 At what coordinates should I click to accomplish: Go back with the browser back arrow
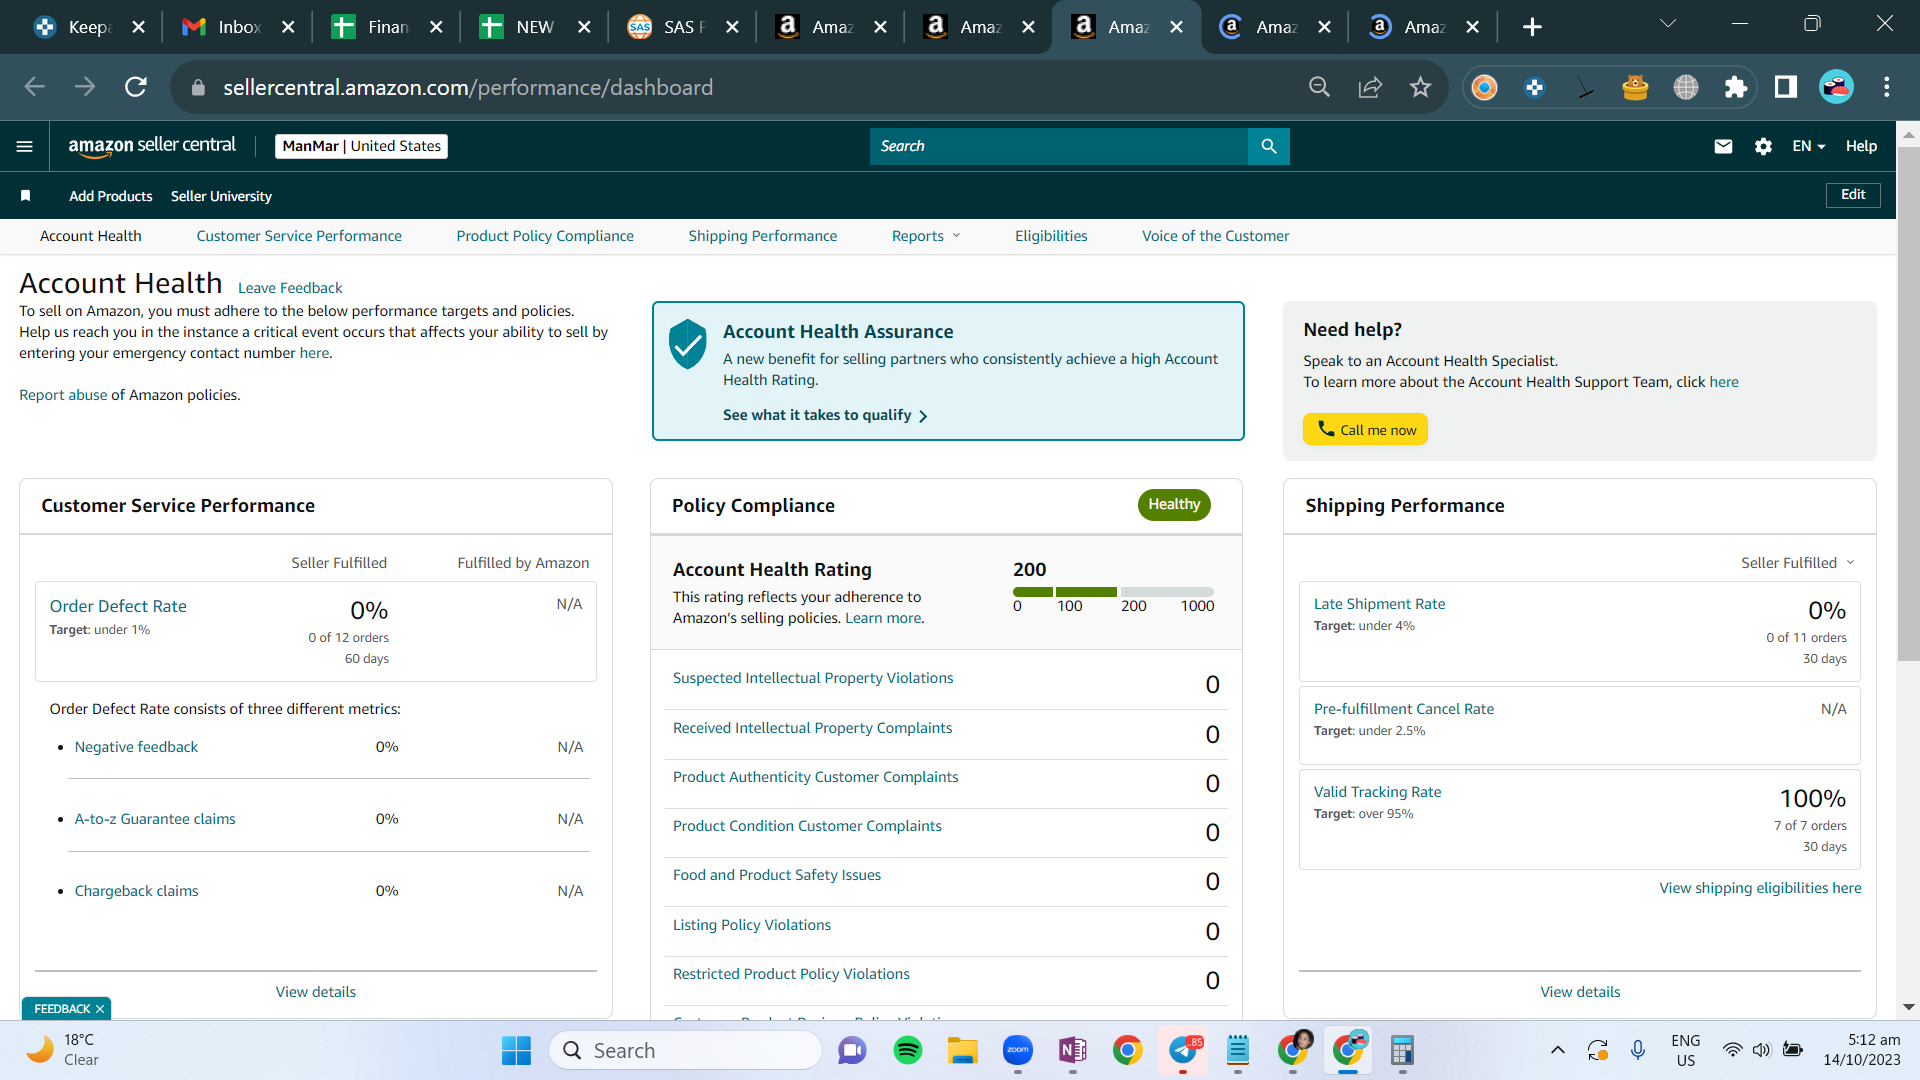point(35,87)
